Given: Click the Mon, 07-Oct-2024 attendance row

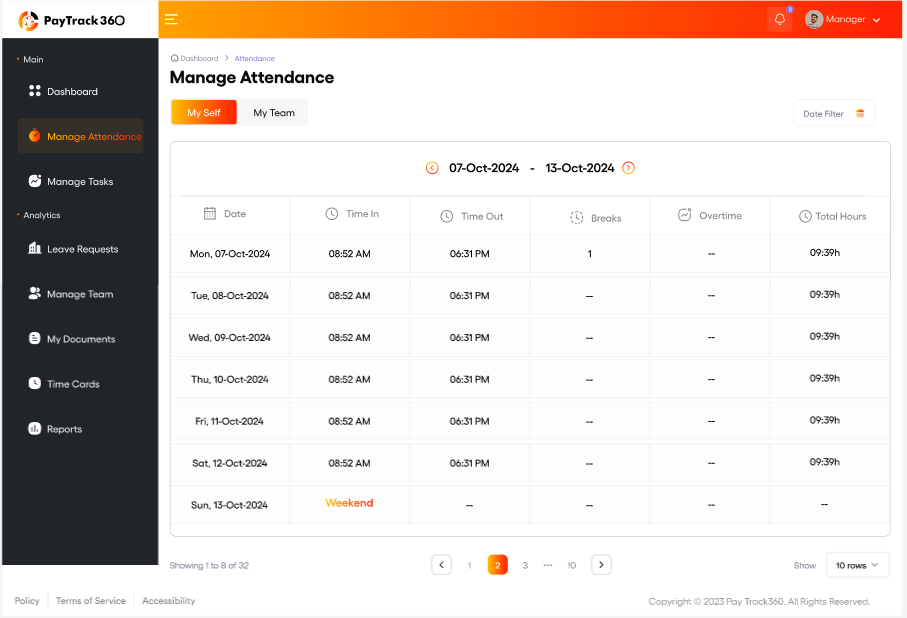Looking at the screenshot, I should 529,254.
